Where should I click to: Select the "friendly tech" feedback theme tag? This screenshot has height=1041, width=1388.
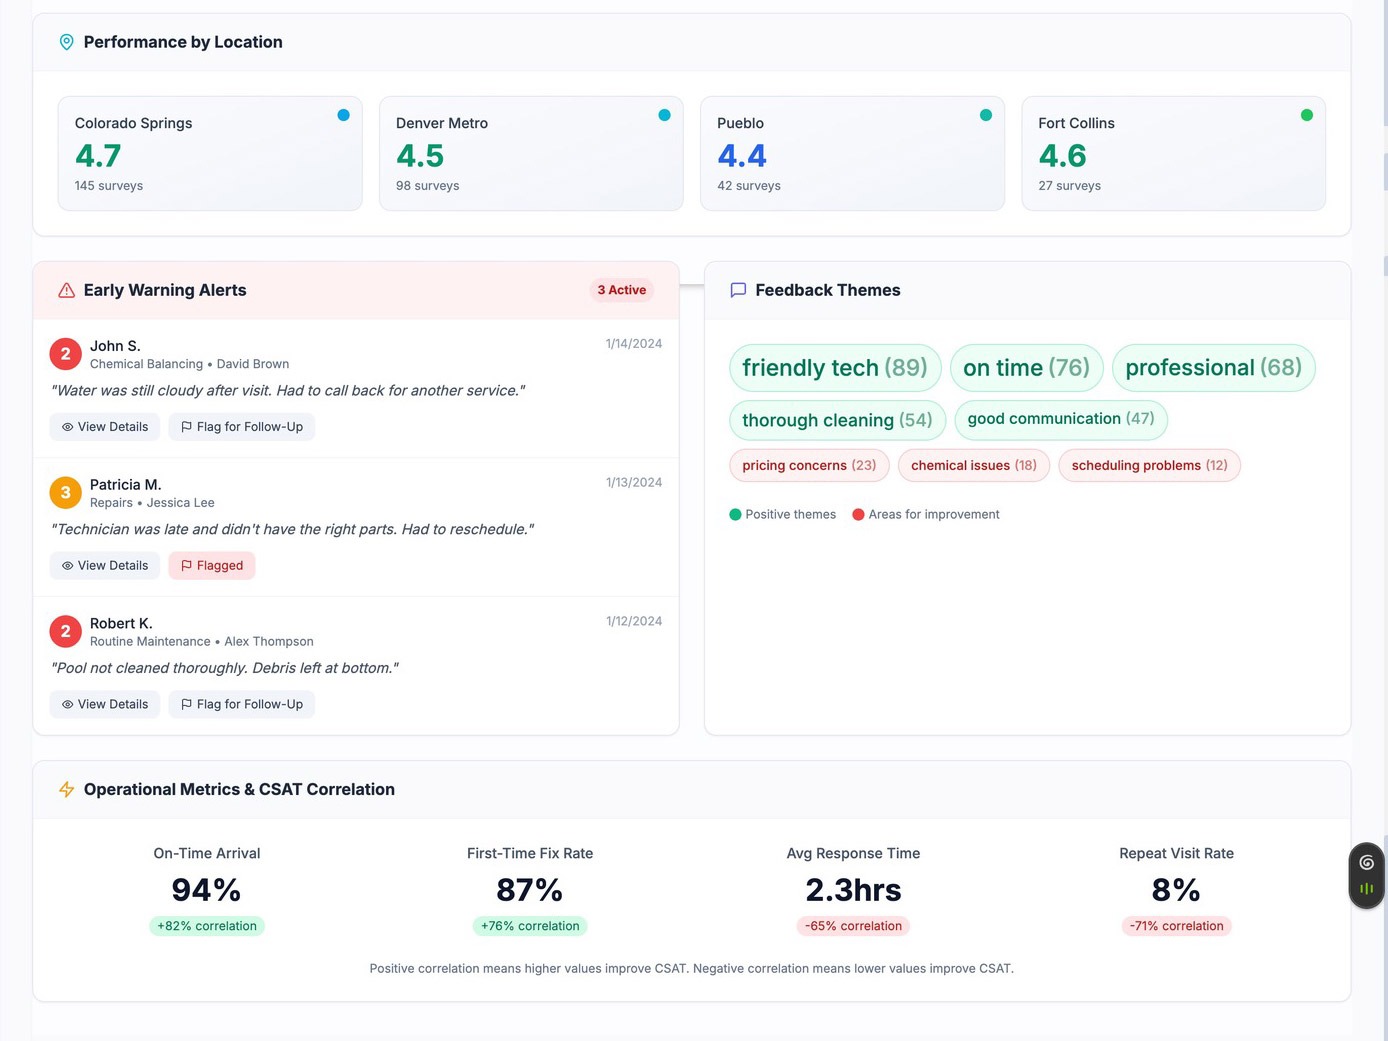point(834,368)
